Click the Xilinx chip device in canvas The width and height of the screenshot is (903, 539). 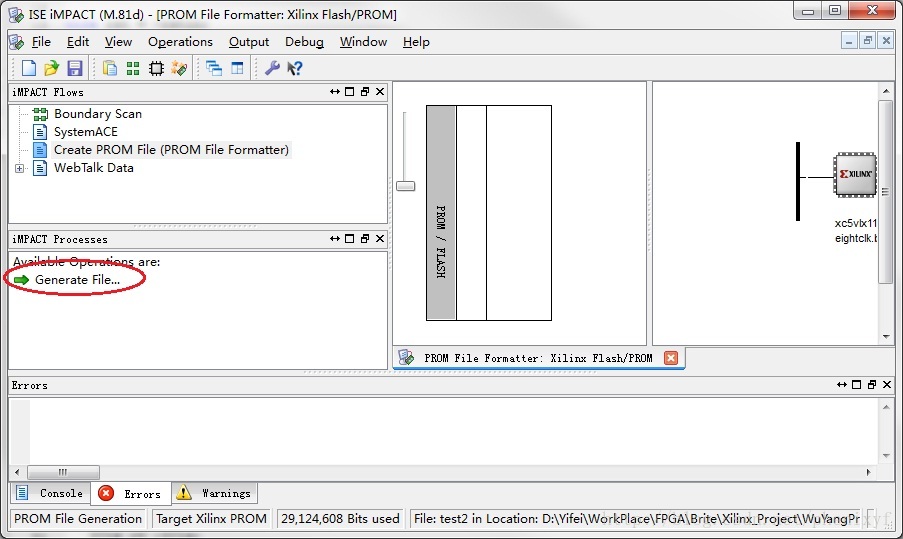(x=855, y=174)
